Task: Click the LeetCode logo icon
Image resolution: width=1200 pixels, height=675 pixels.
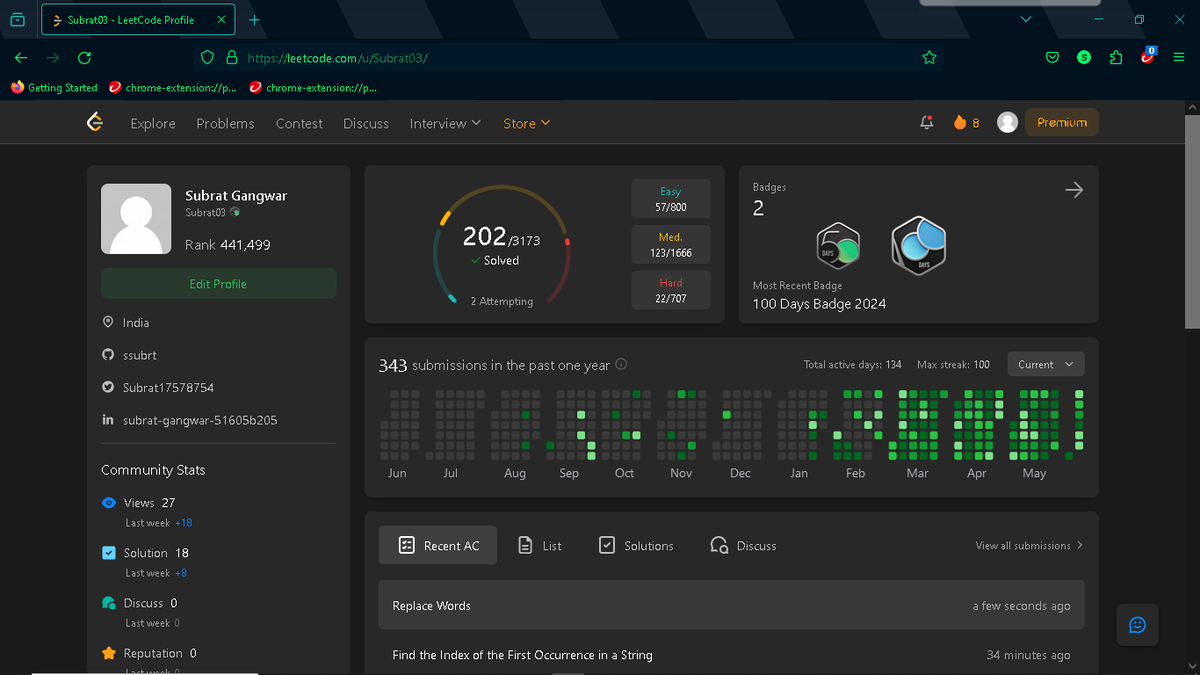Action: [x=95, y=122]
